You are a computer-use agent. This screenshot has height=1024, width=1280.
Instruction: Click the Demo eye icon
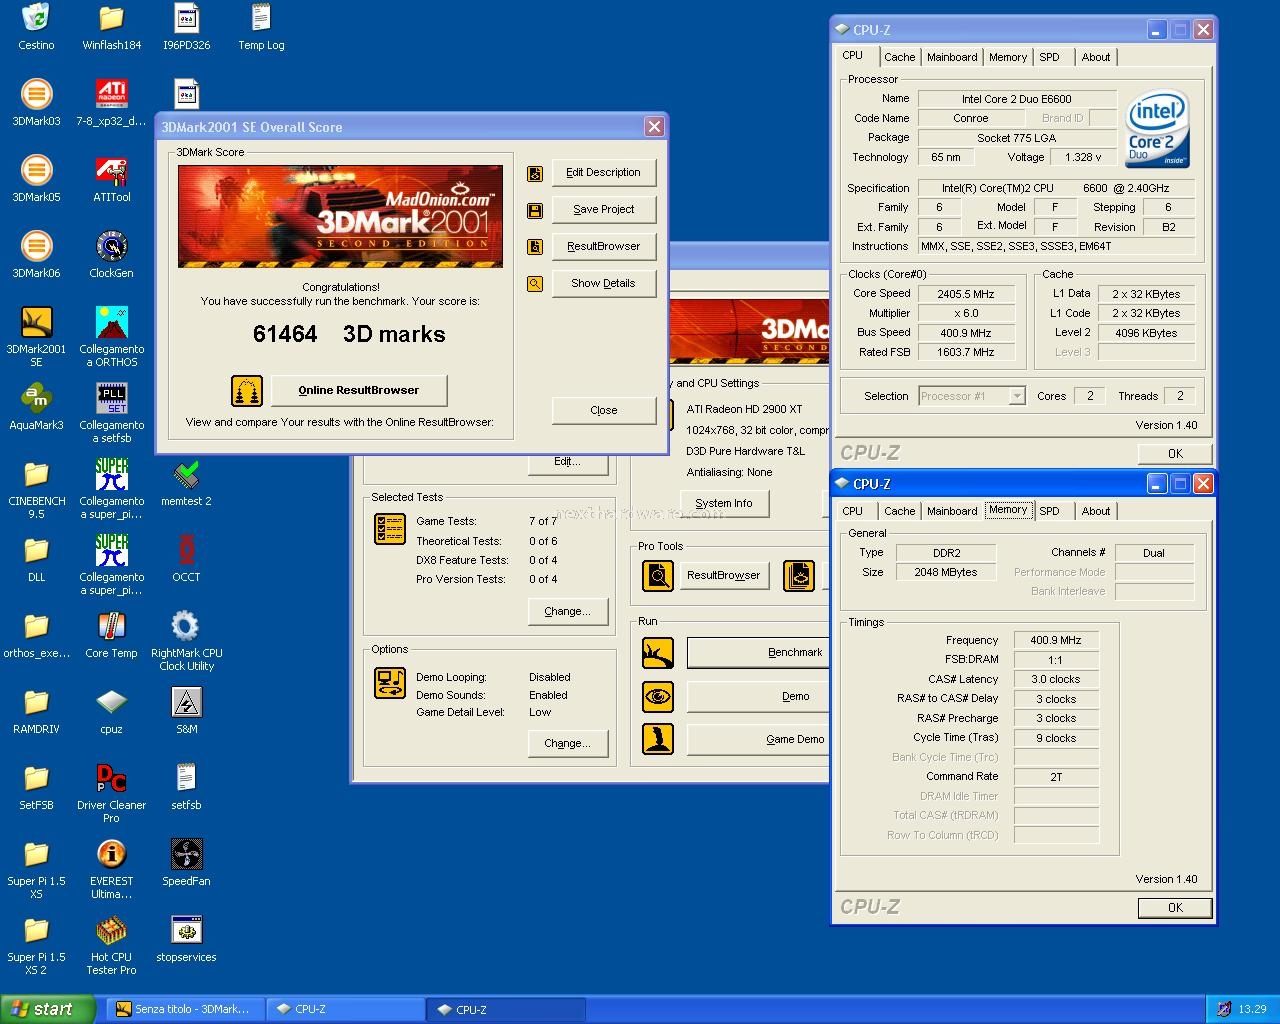pos(658,696)
